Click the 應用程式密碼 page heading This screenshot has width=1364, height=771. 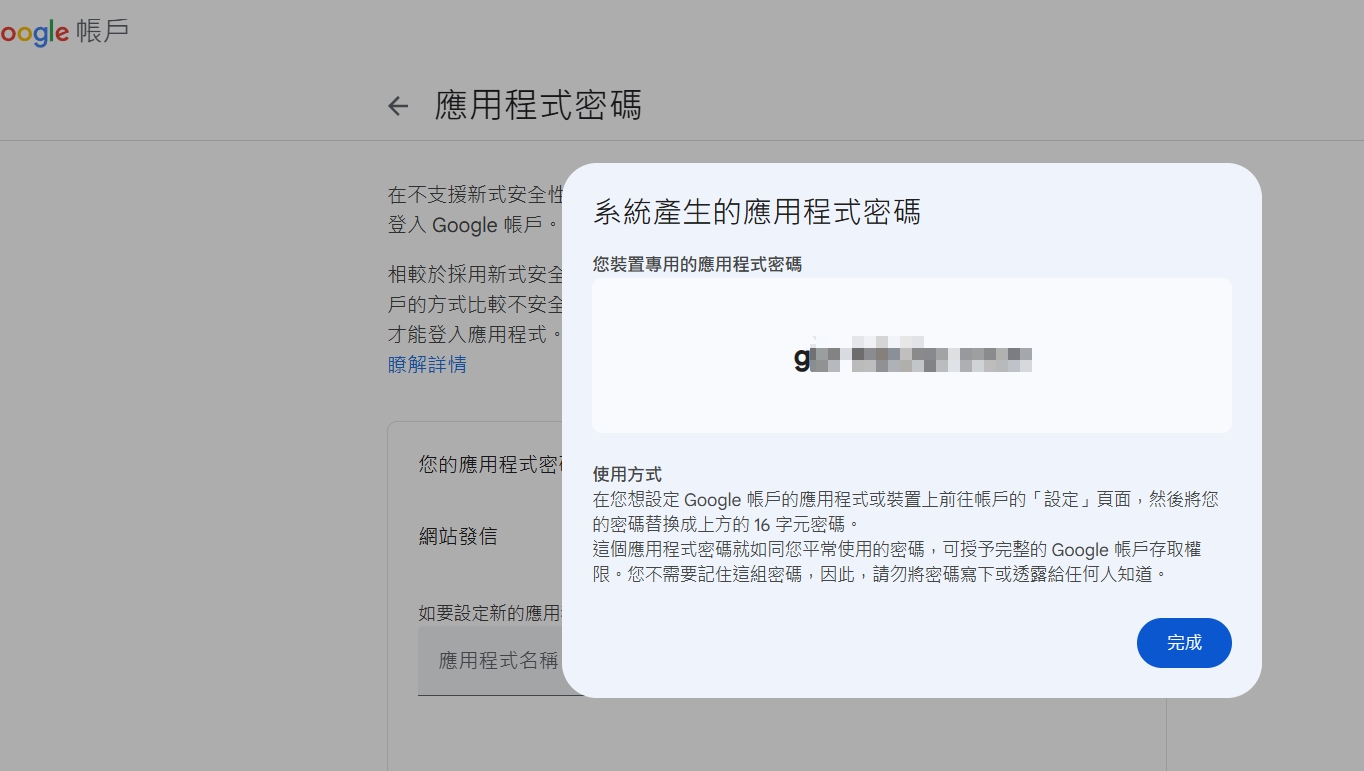pyautogui.click(x=538, y=105)
